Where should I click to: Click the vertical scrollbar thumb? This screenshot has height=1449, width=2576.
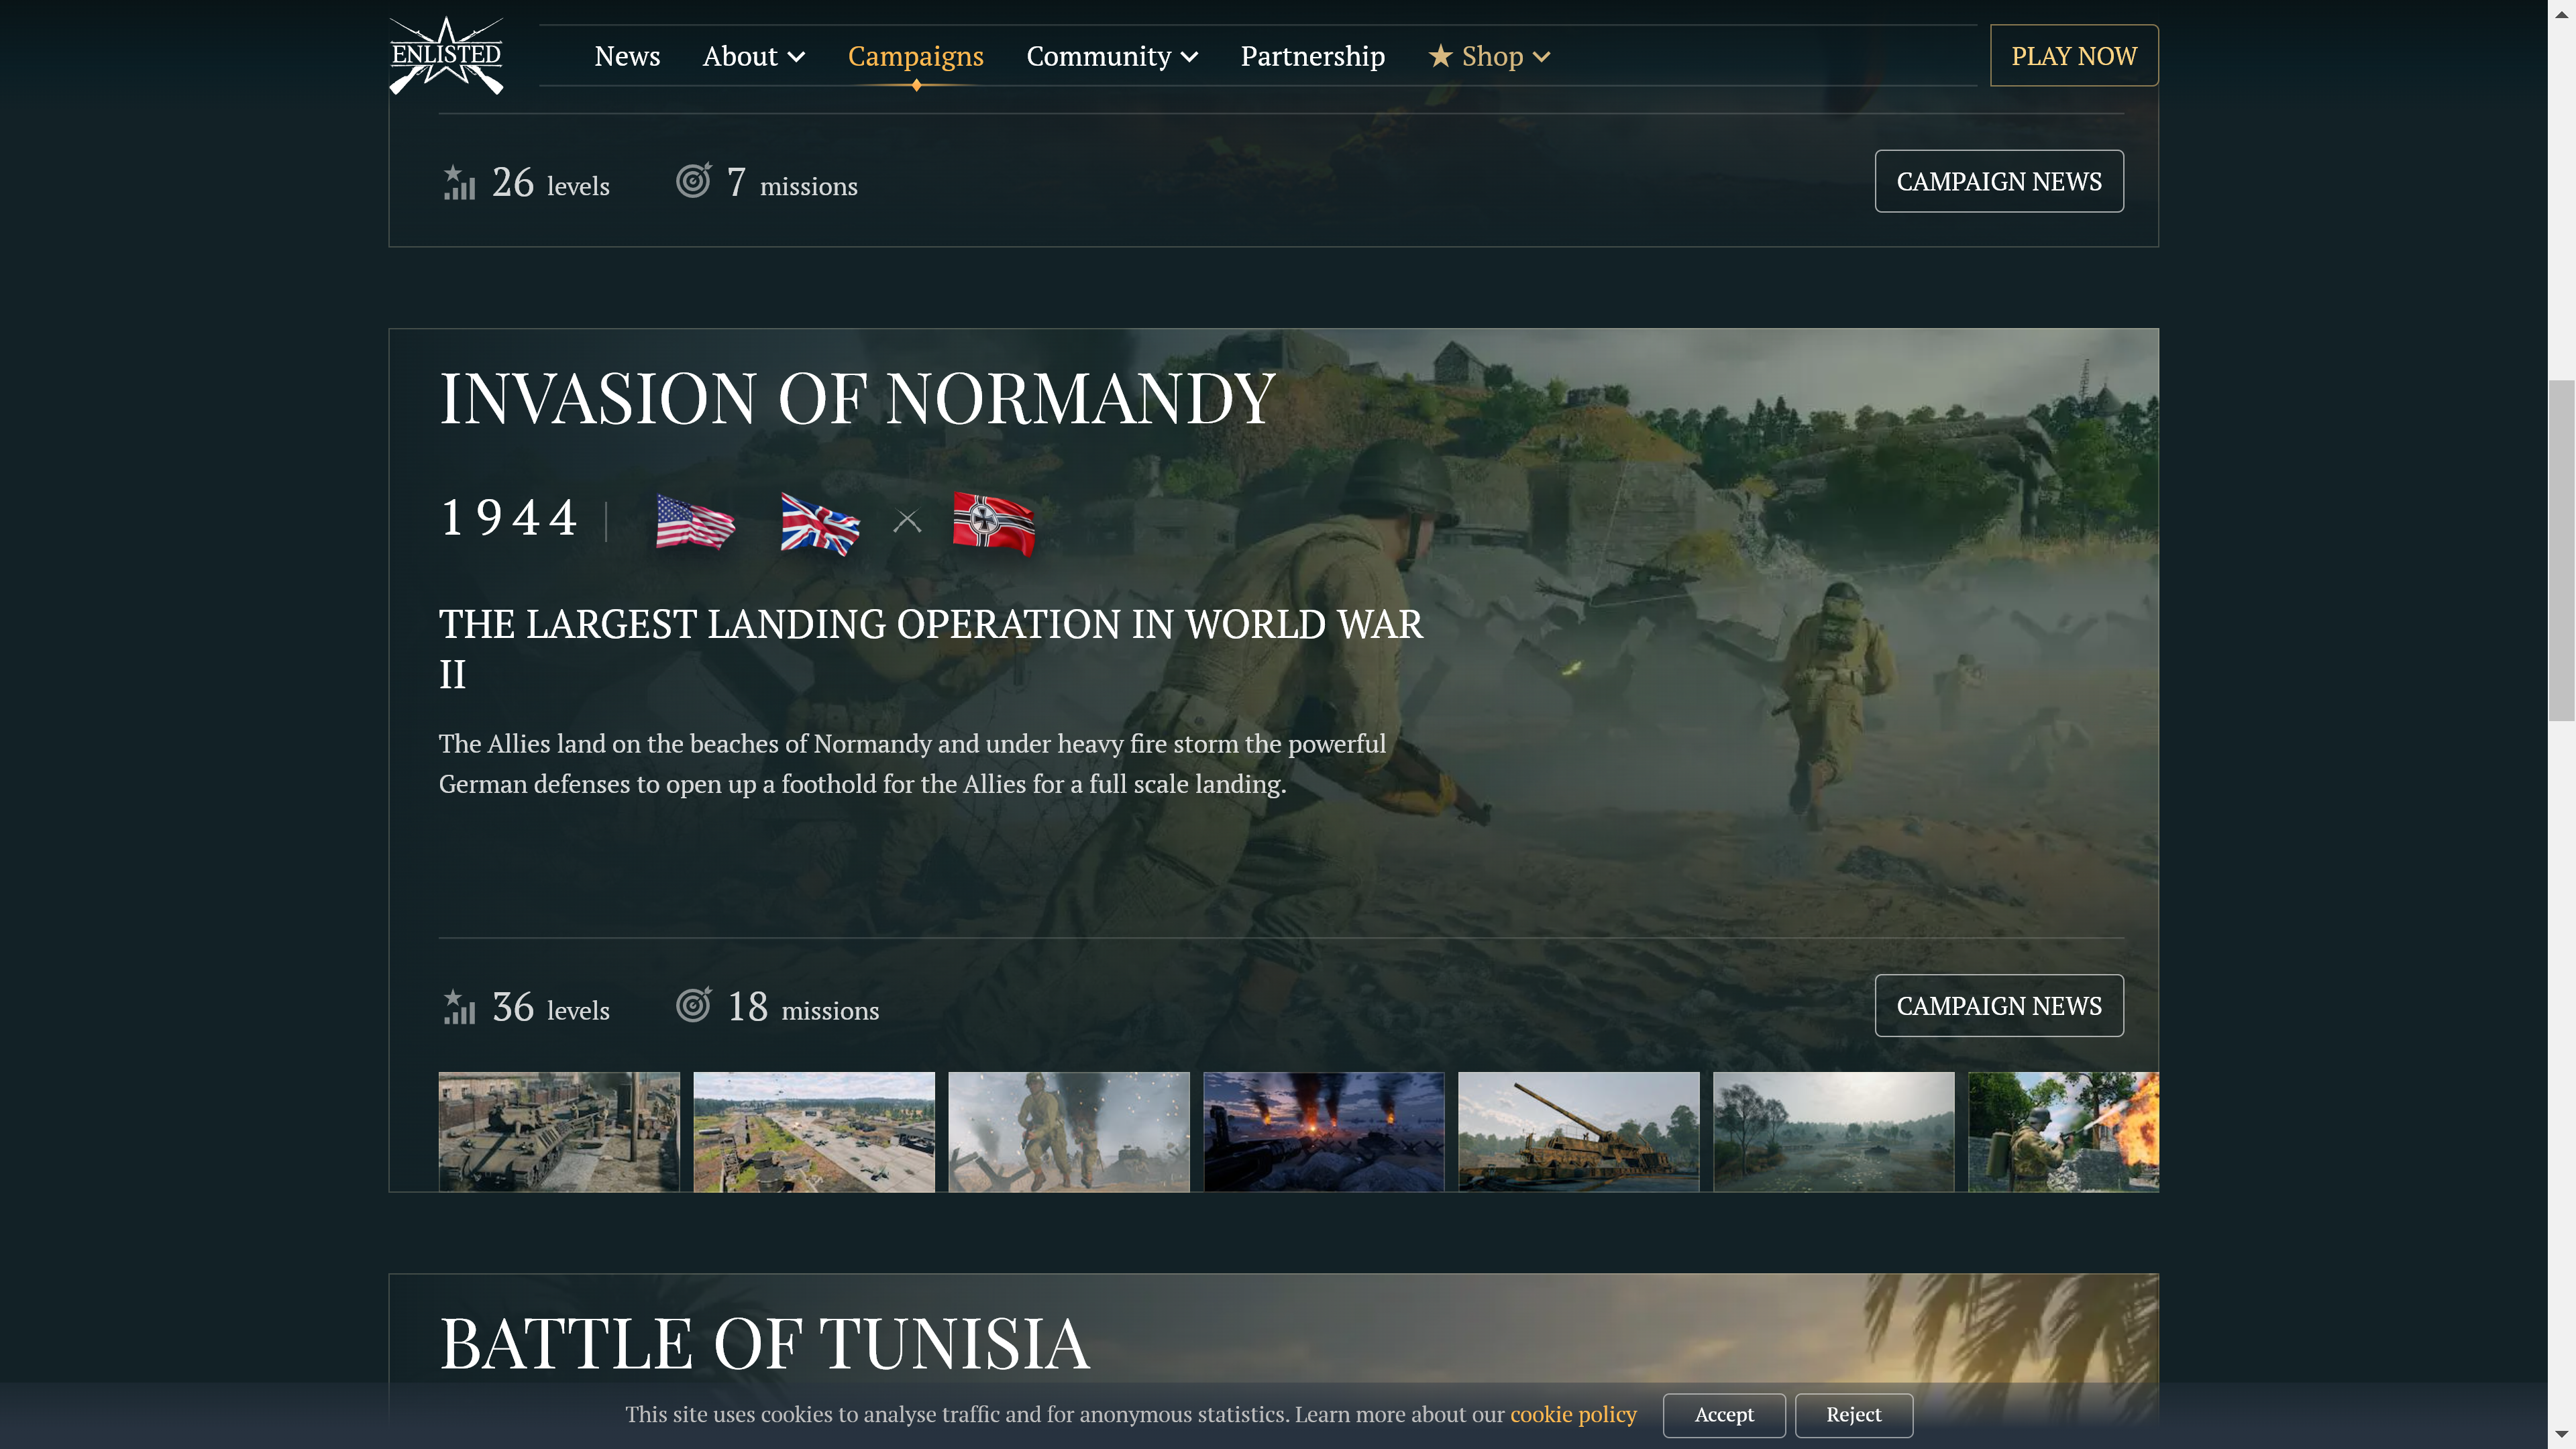pyautogui.click(x=2561, y=550)
